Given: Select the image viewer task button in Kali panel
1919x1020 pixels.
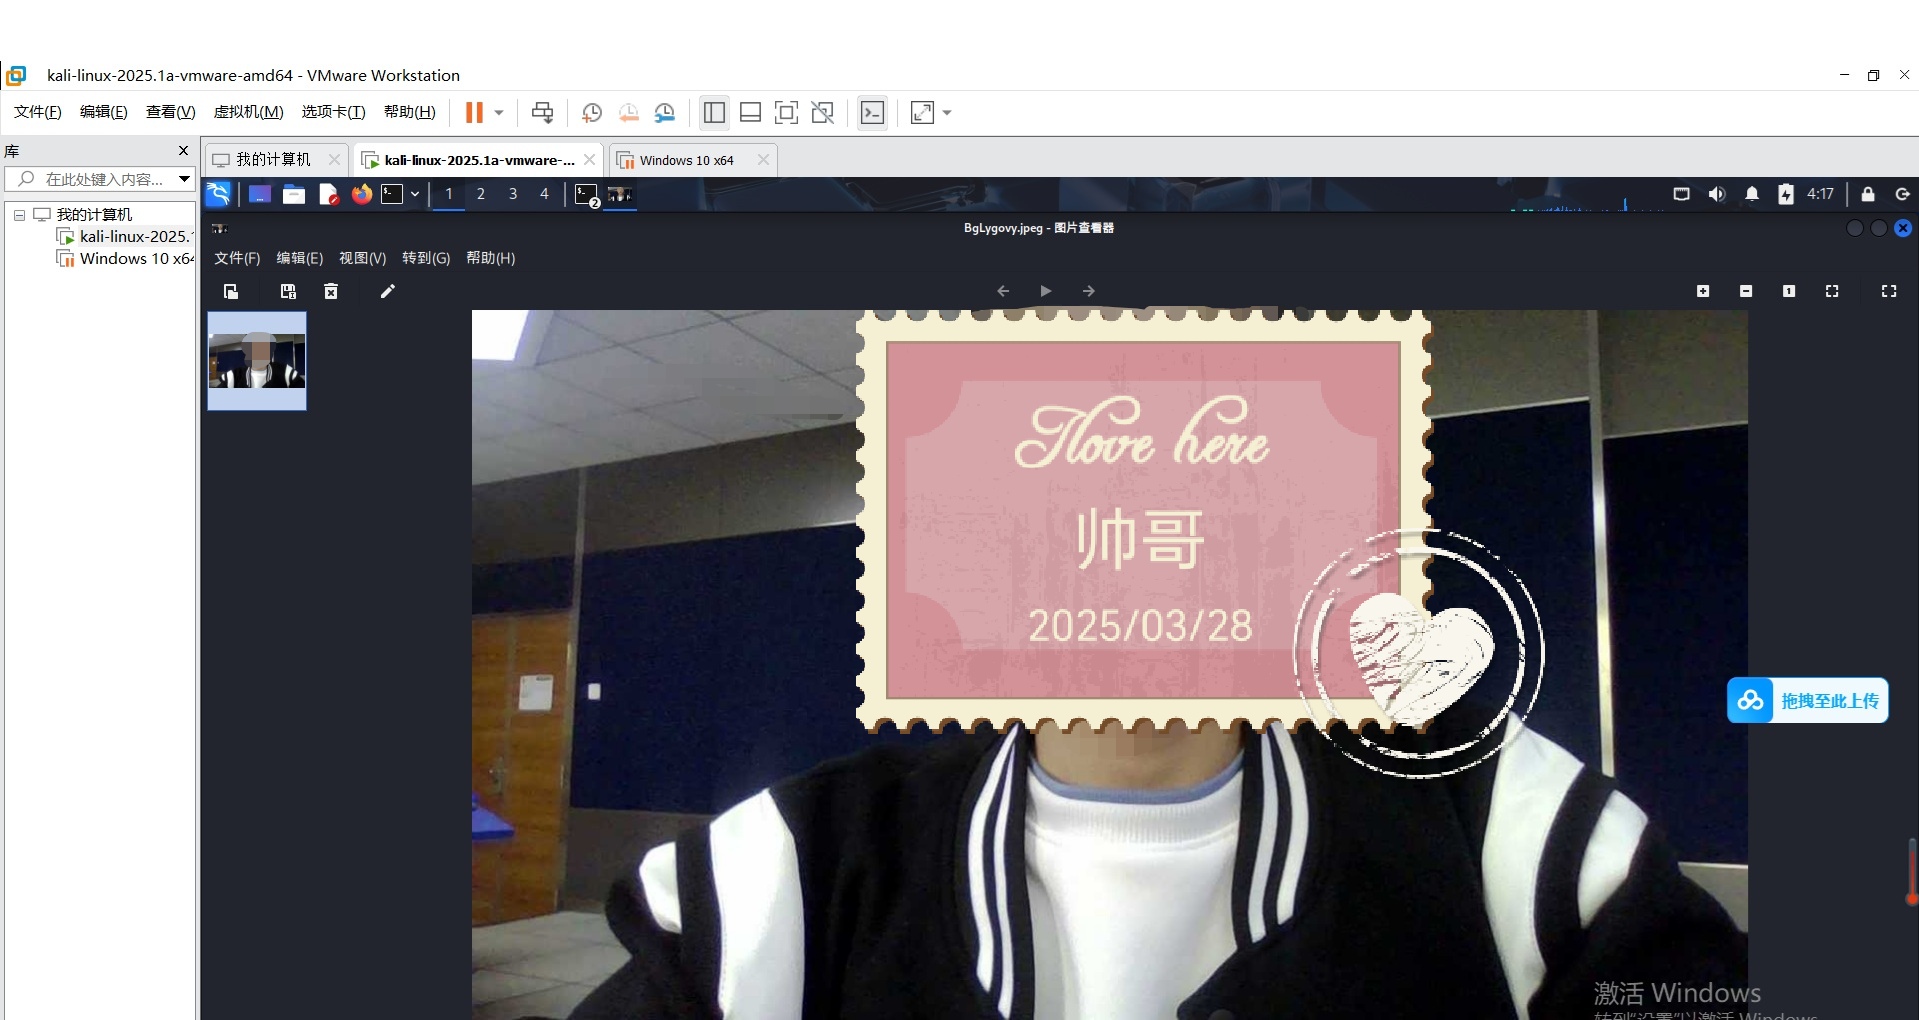Looking at the screenshot, I should pos(620,194).
